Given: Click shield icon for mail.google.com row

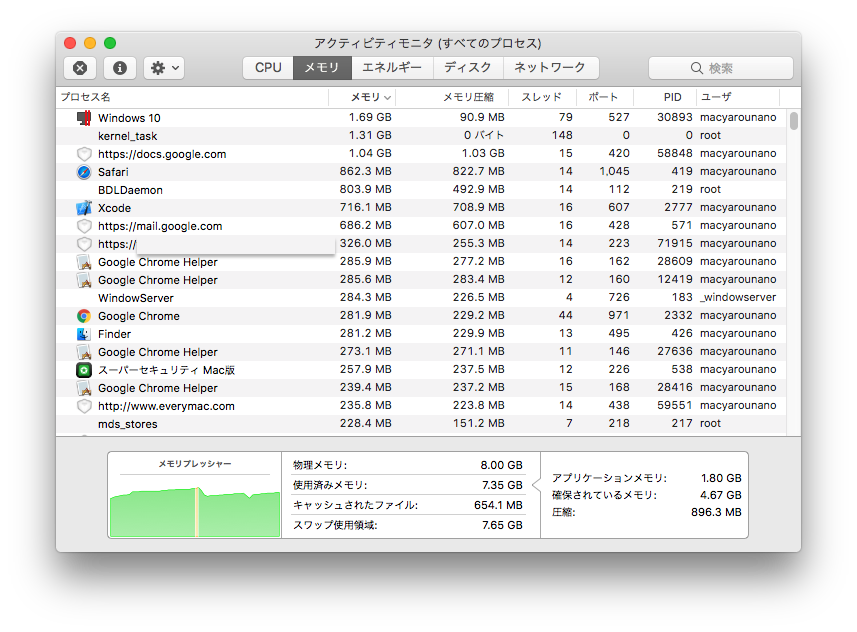Looking at the screenshot, I should click(84, 226).
